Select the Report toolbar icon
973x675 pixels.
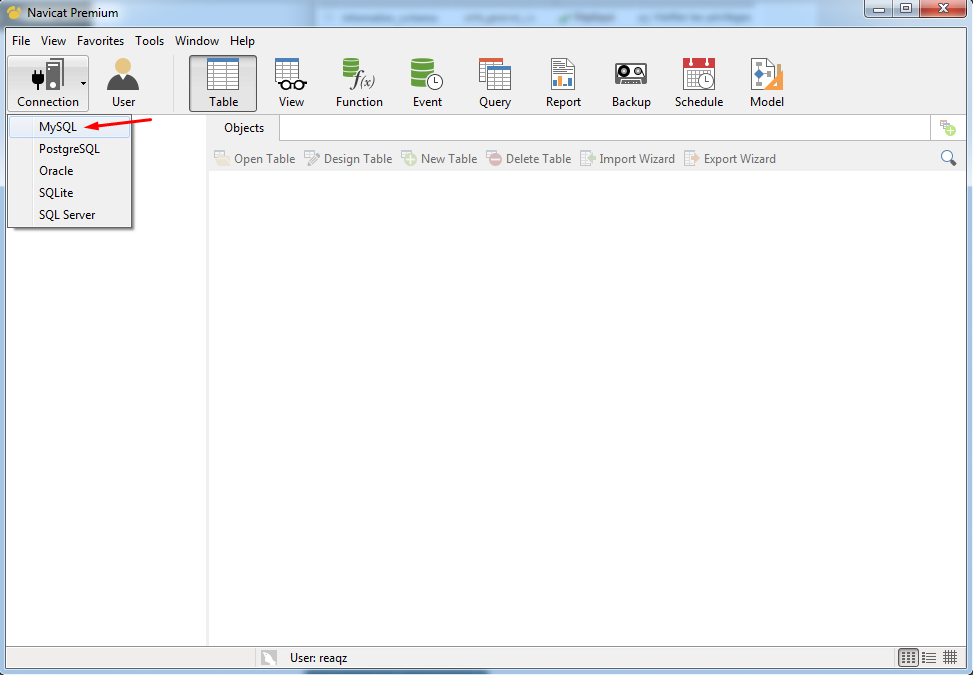(563, 83)
